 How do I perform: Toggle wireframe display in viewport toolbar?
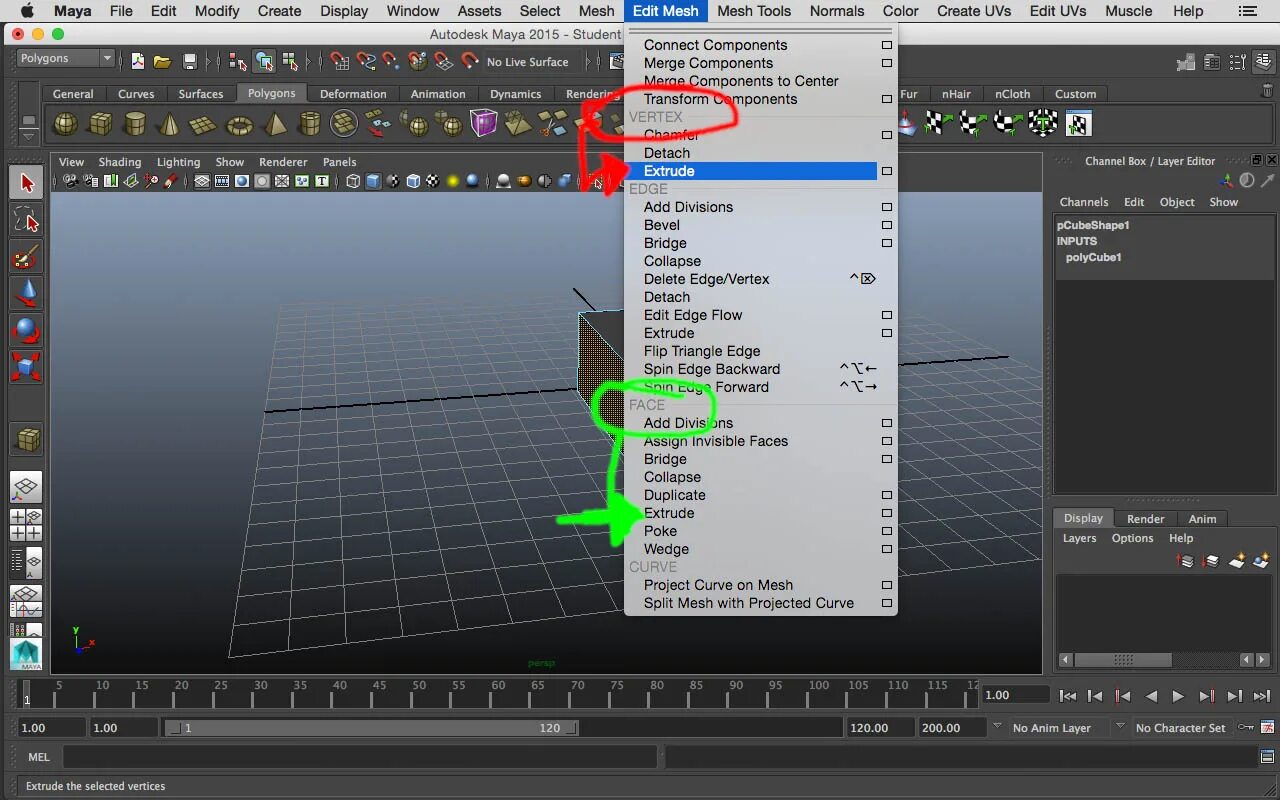point(353,181)
